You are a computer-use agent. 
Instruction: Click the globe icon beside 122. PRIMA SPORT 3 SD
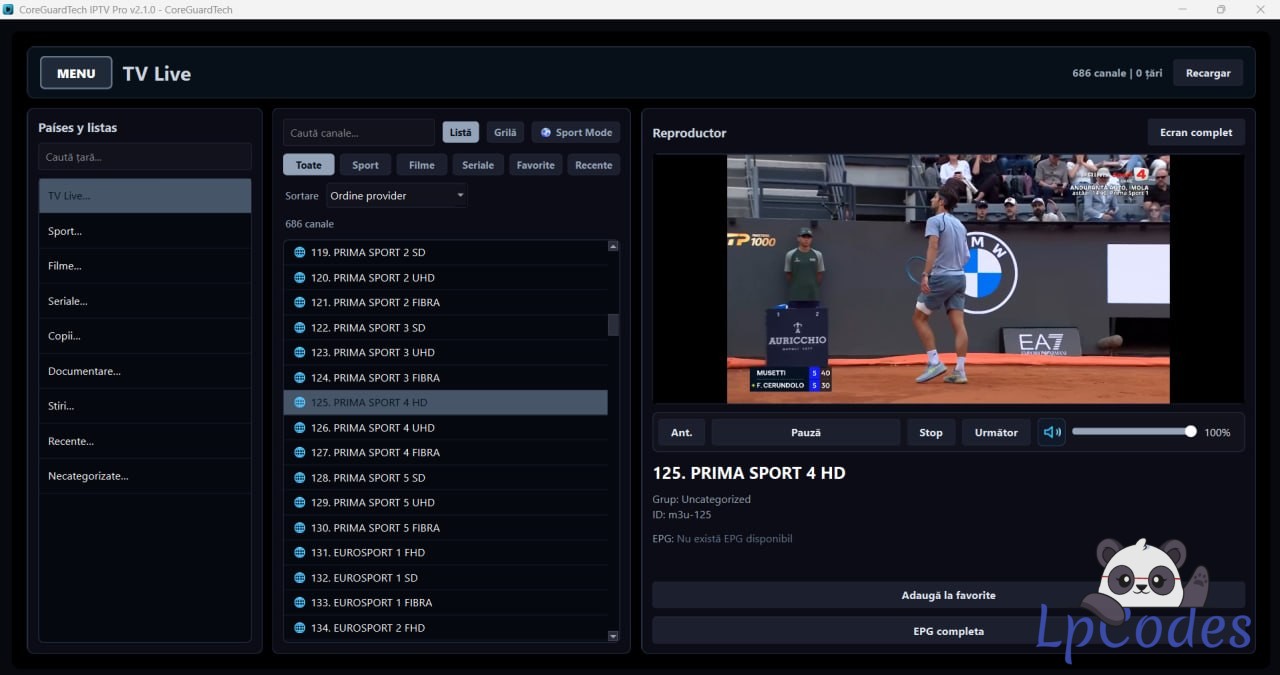coord(299,327)
